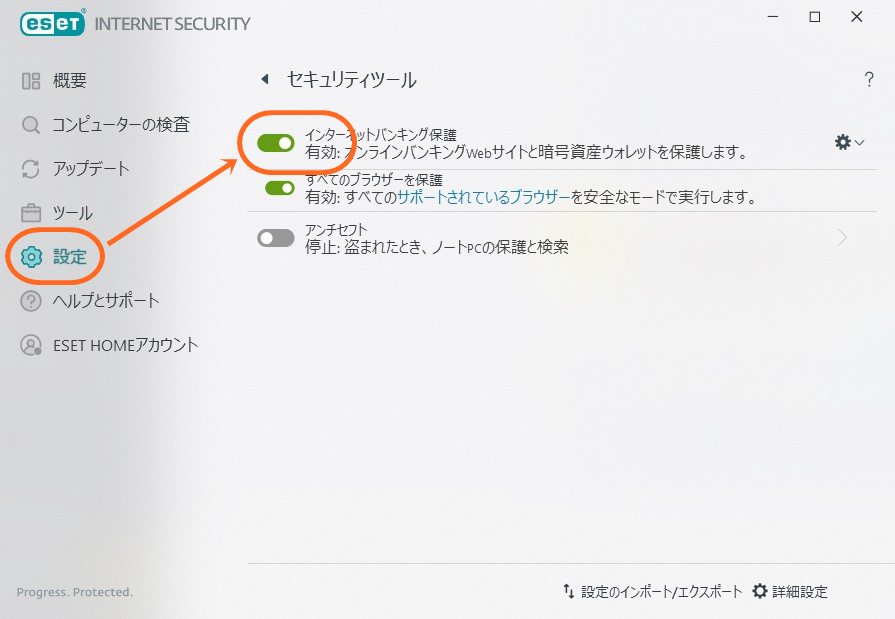Click the ESET logo in title bar
Image resolution: width=895 pixels, height=619 pixels.
53,23
